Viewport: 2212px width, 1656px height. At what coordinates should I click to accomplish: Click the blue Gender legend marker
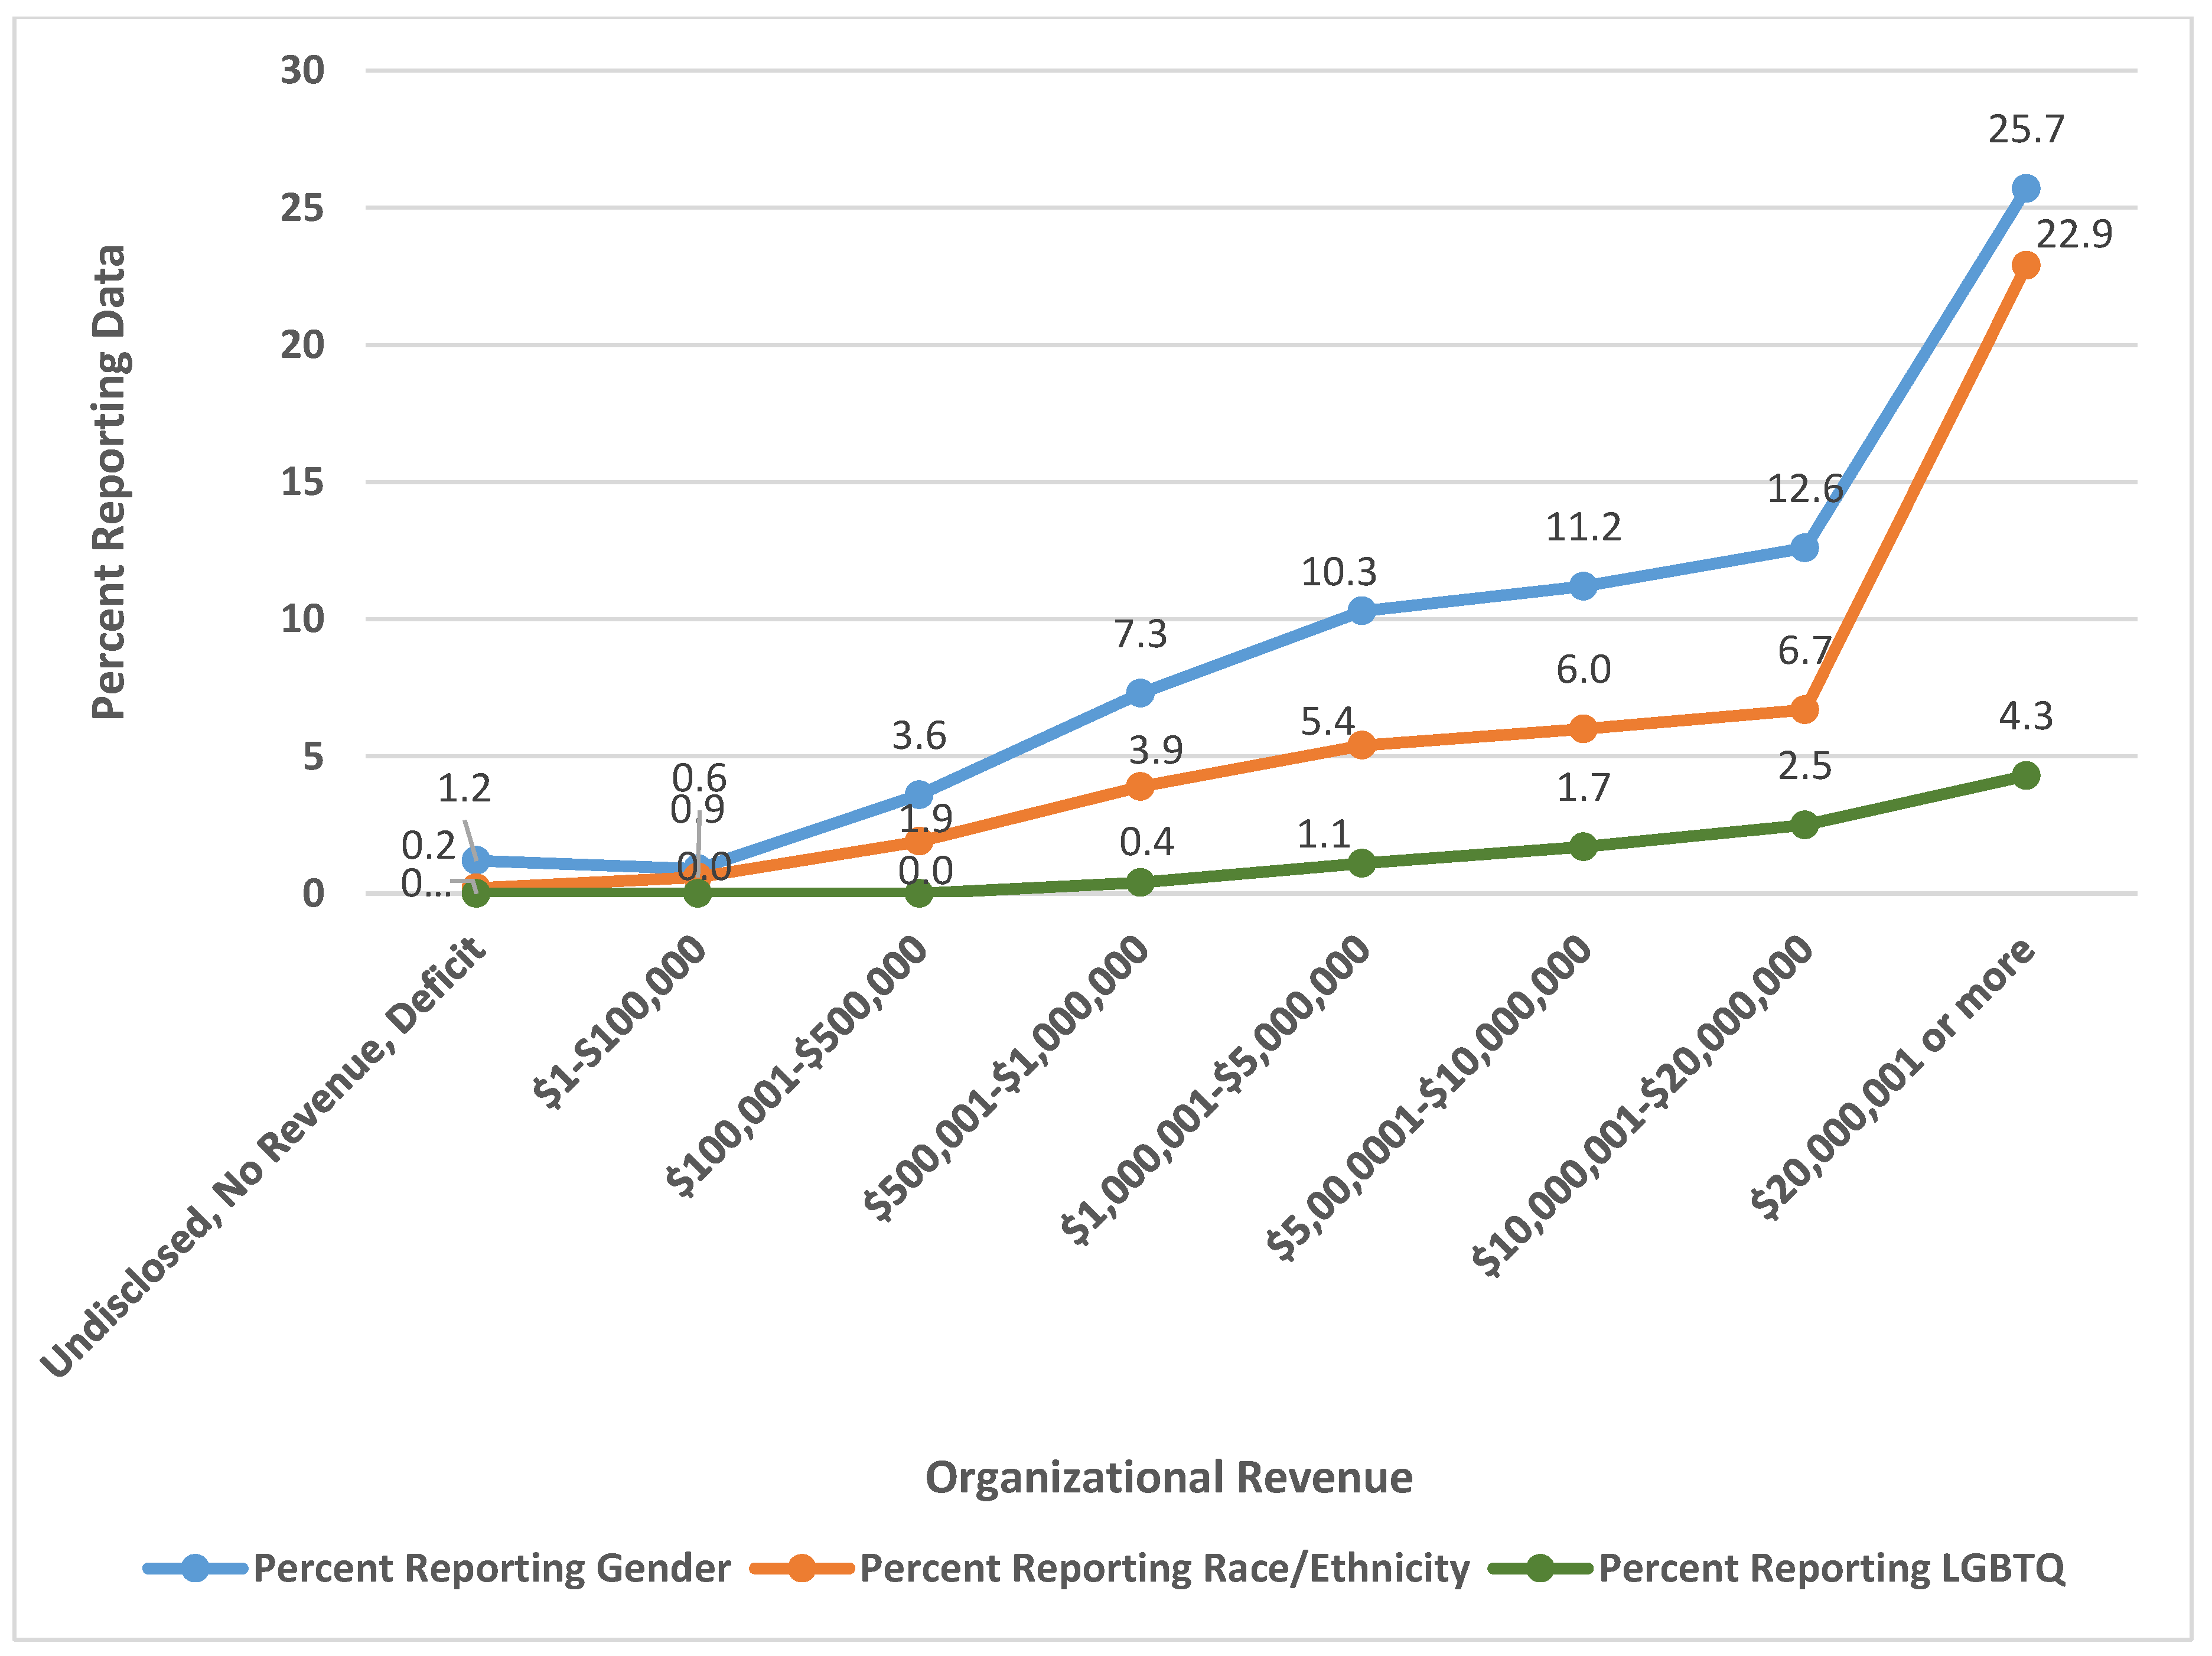pyautogui.click(x=195, y=1568)
